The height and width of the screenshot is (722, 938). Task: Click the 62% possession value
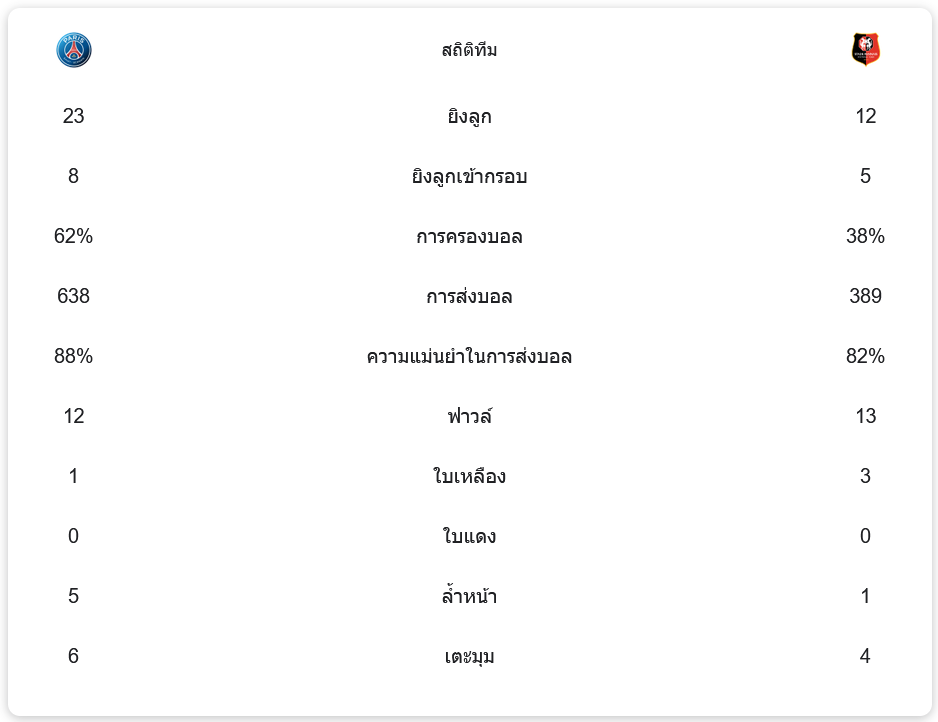pyautogui.click(x=74, y=236)
